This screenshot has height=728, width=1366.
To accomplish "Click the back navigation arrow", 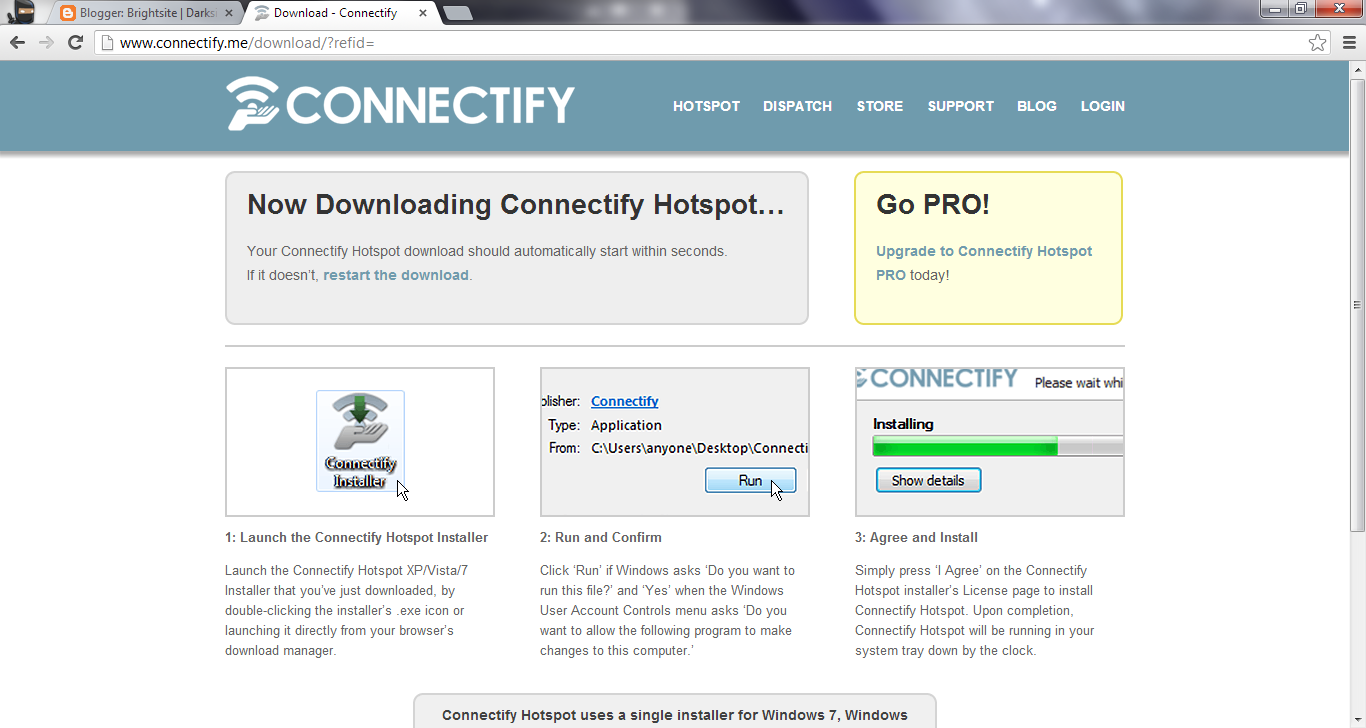I will 16,42.
